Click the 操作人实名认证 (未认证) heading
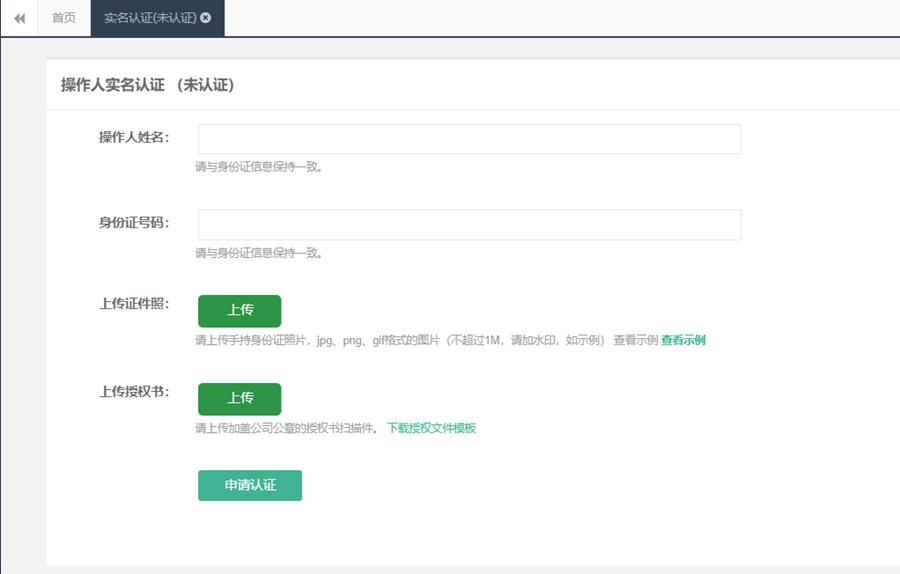The image size is (900, 574). pyautogui.click(x=148, y=85)
